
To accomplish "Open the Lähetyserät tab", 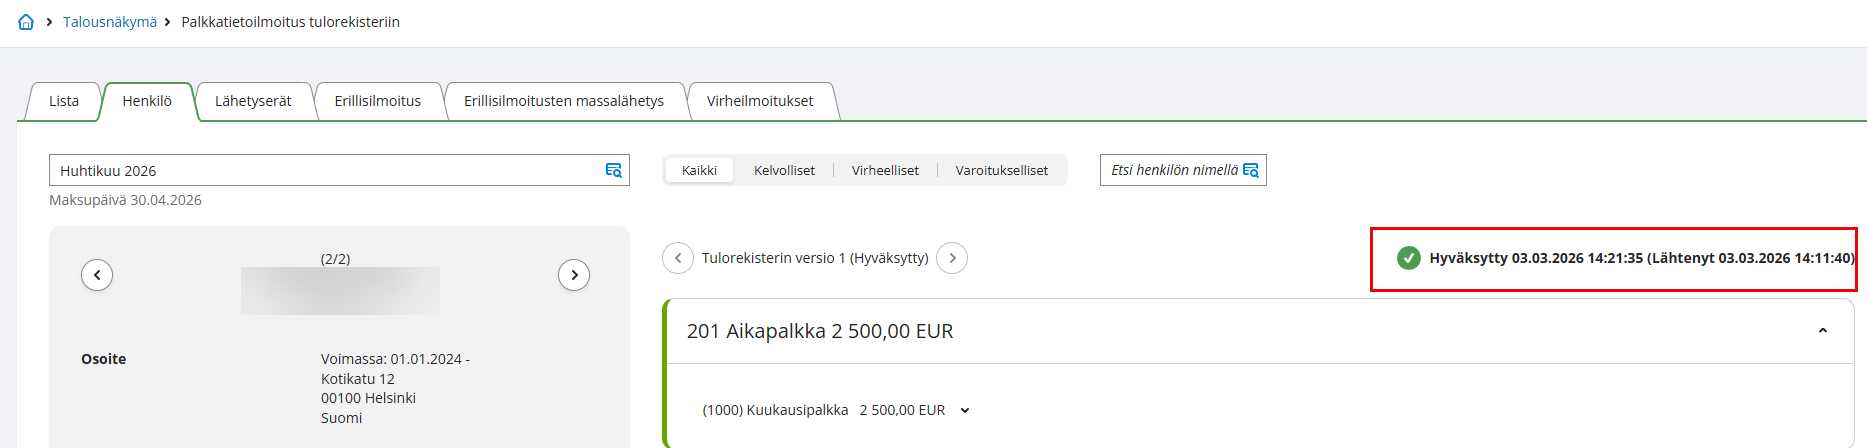I will tap(253, 101).
